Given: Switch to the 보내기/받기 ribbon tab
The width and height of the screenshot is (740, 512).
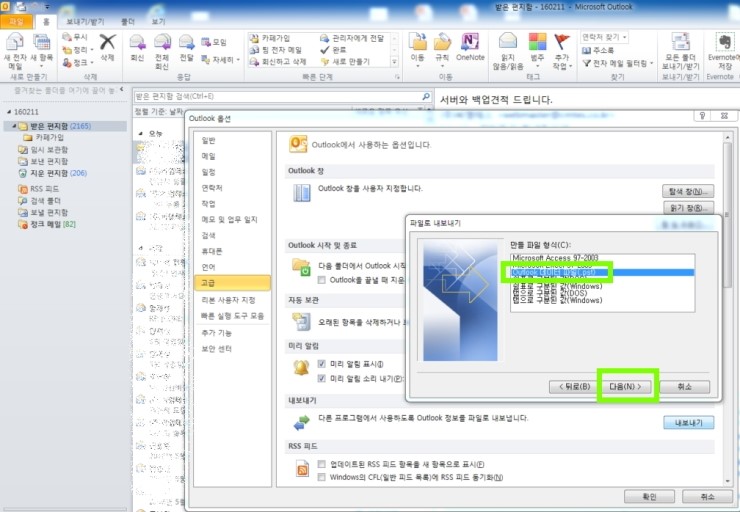Looking at the screenshot, I should click(85, 22).
